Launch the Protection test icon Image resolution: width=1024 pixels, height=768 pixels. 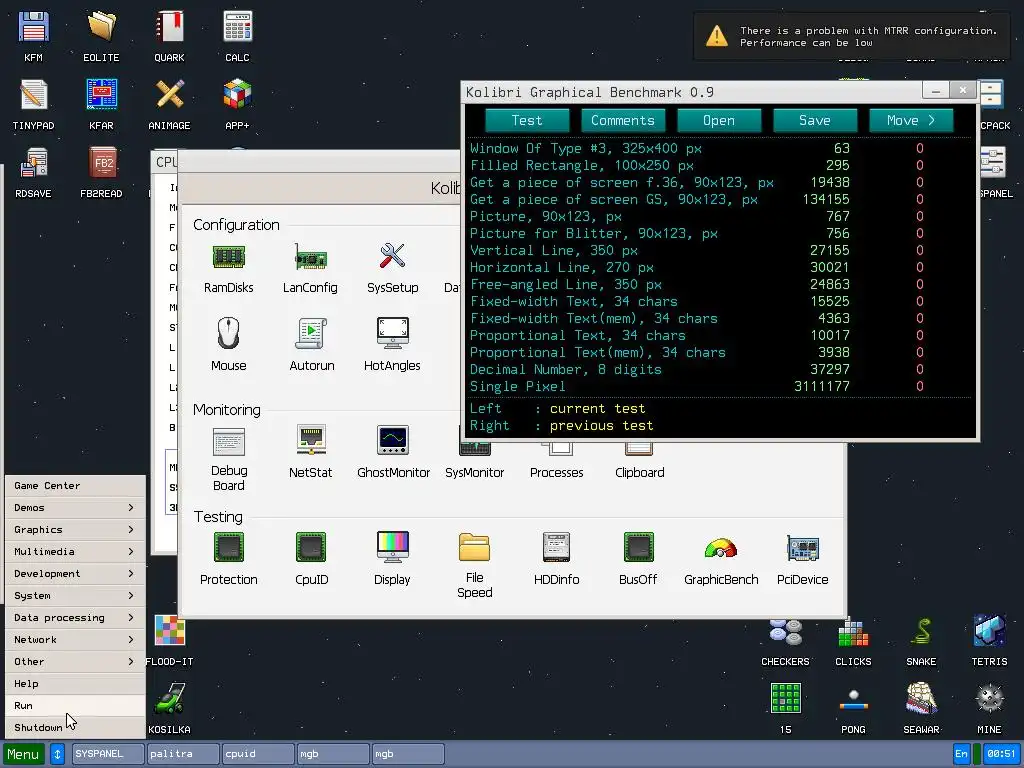coord(229,547)
